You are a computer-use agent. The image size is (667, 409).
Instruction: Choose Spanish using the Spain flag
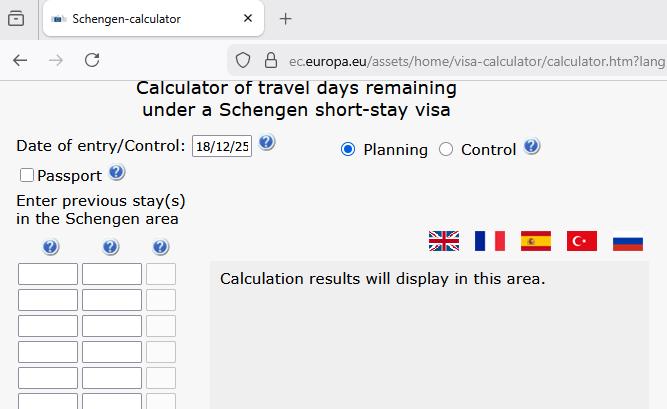tap(536, 241)
